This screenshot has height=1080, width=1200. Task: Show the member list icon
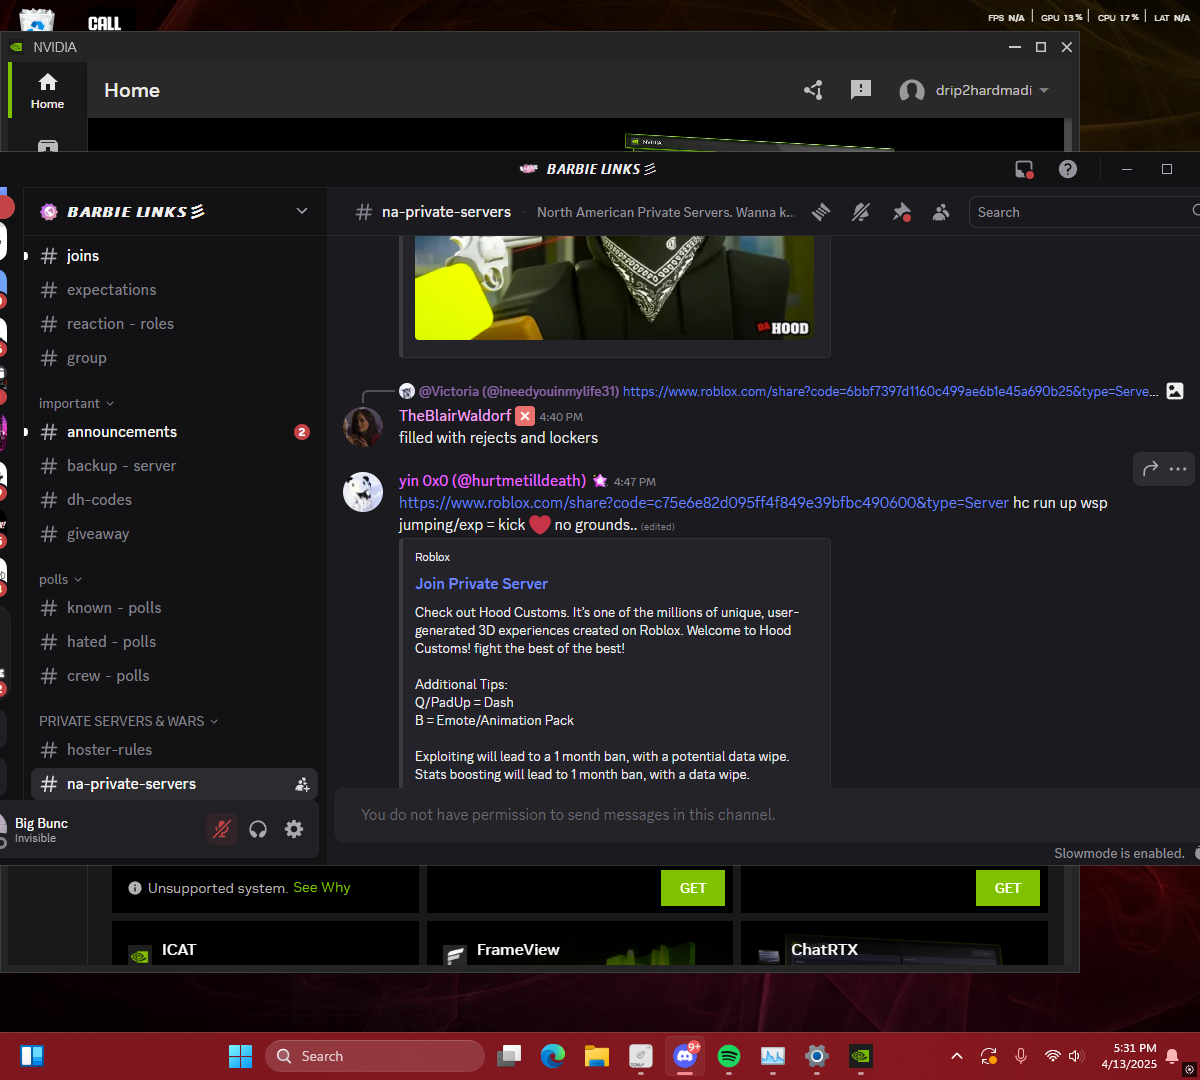(x=941, y=212)
